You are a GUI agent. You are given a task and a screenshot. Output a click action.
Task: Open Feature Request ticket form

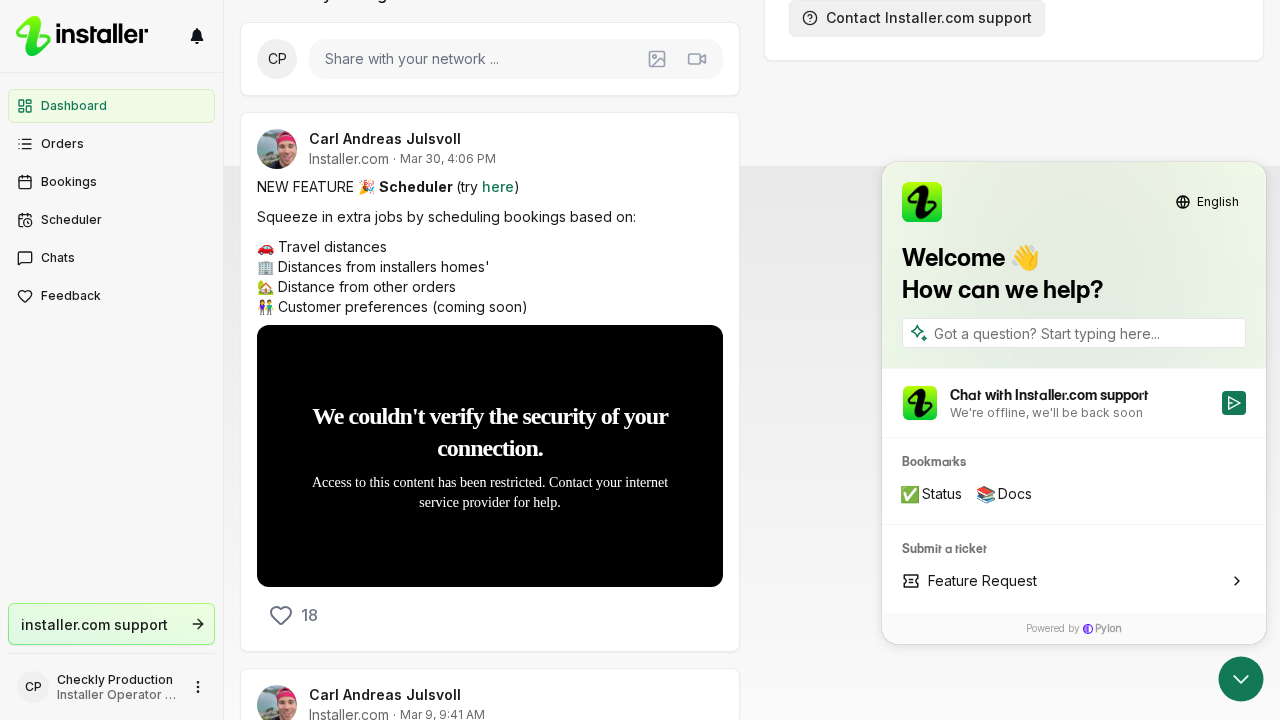(x=1074, y=581)
